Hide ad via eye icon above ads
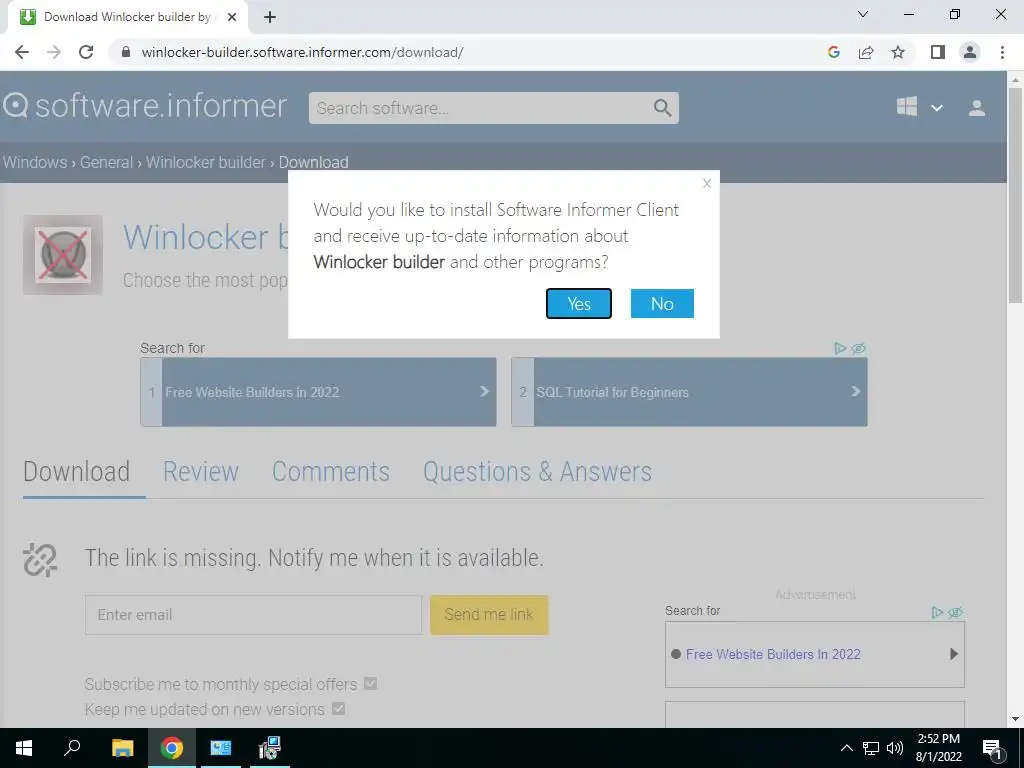The image size is (1024, 768). pos(859,349)
